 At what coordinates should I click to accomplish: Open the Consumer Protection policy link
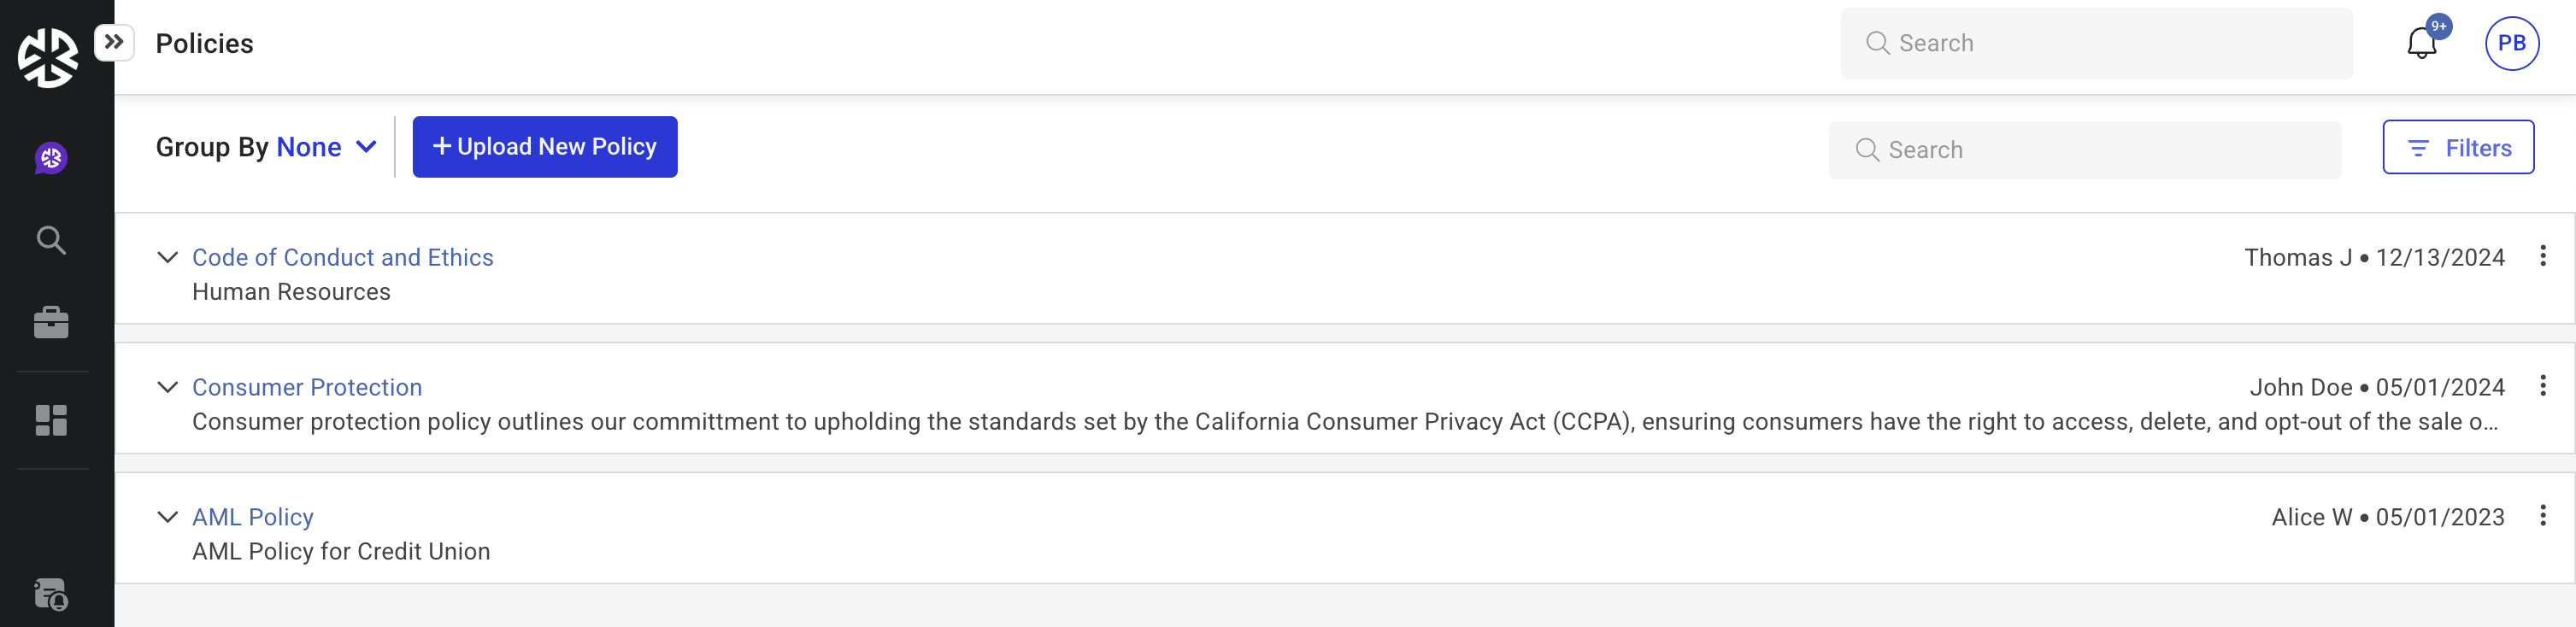307,387
